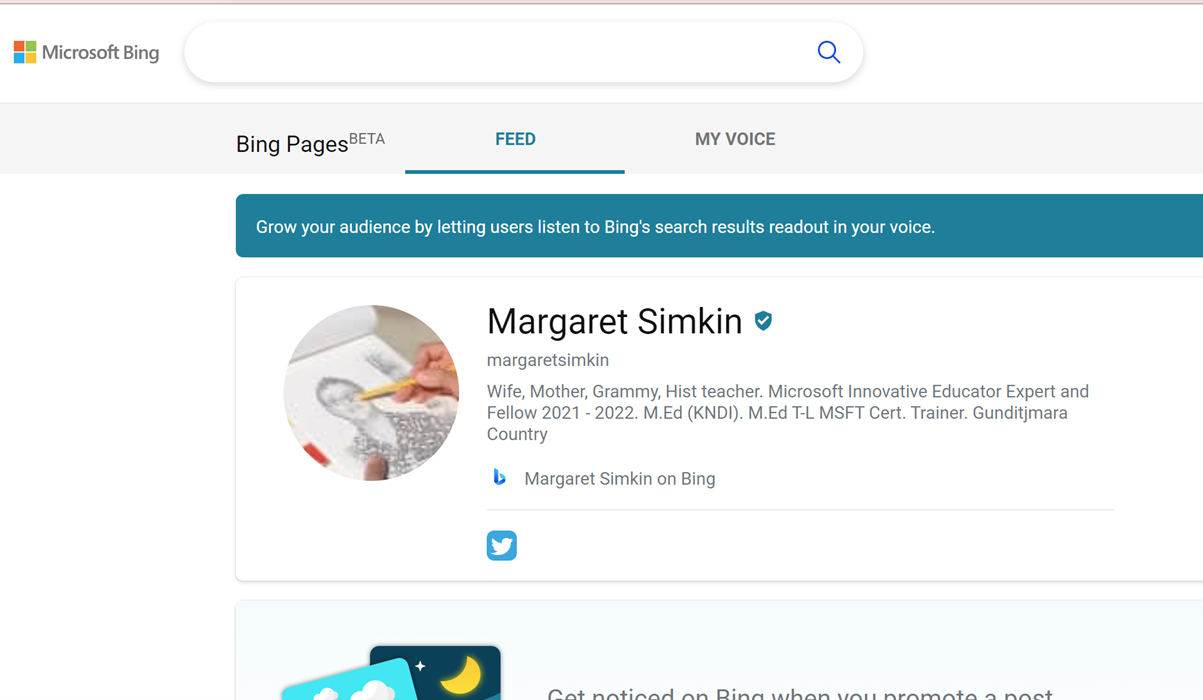Click the magnifying glass search icon
The height and width of the screenshot is (700, 1203).
click(x=828, y=52)
